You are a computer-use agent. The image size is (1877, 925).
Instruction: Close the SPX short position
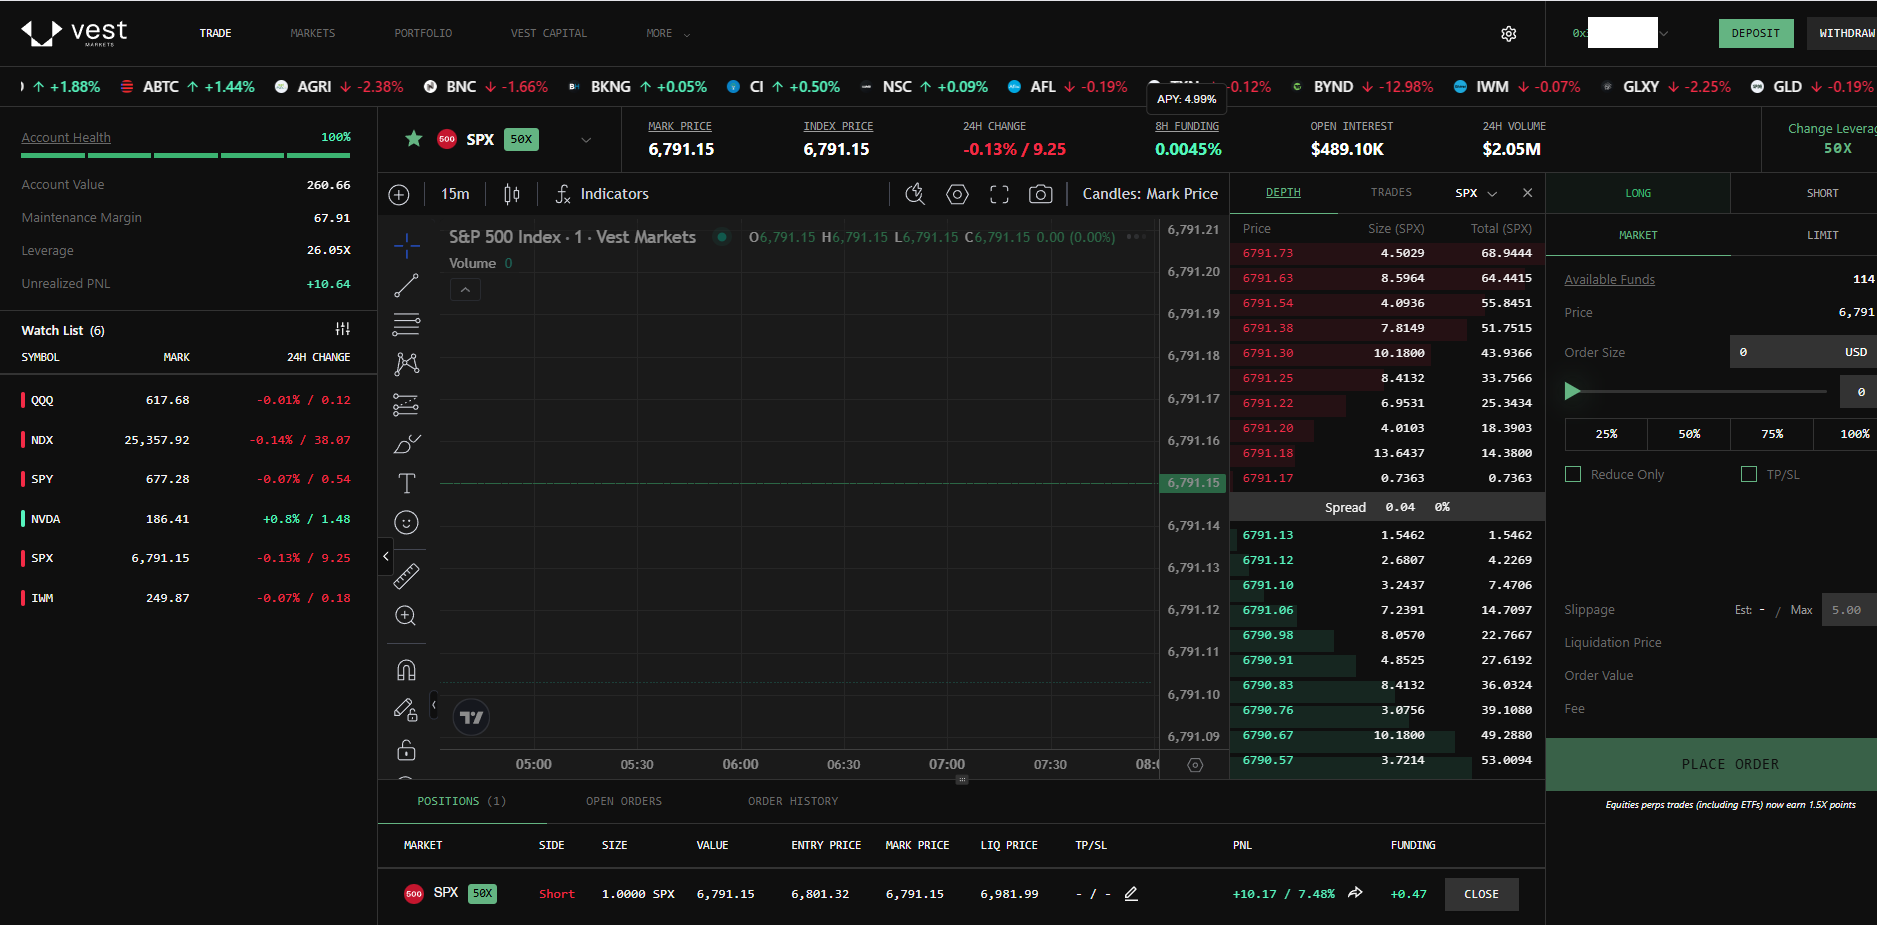(1481, 894)
